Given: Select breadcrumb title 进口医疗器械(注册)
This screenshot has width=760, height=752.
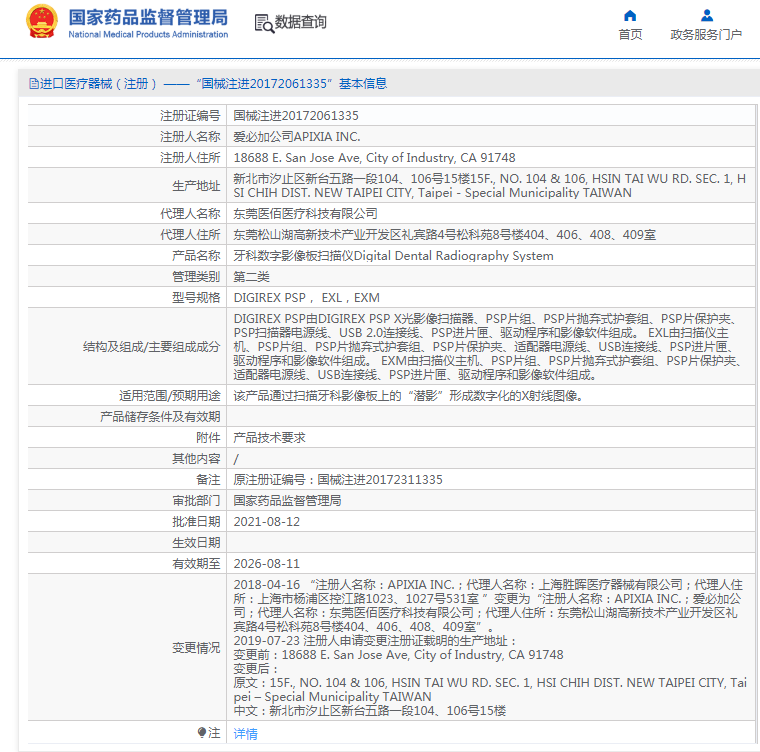Looking at the screenshot, I should [x=98, y=84].
